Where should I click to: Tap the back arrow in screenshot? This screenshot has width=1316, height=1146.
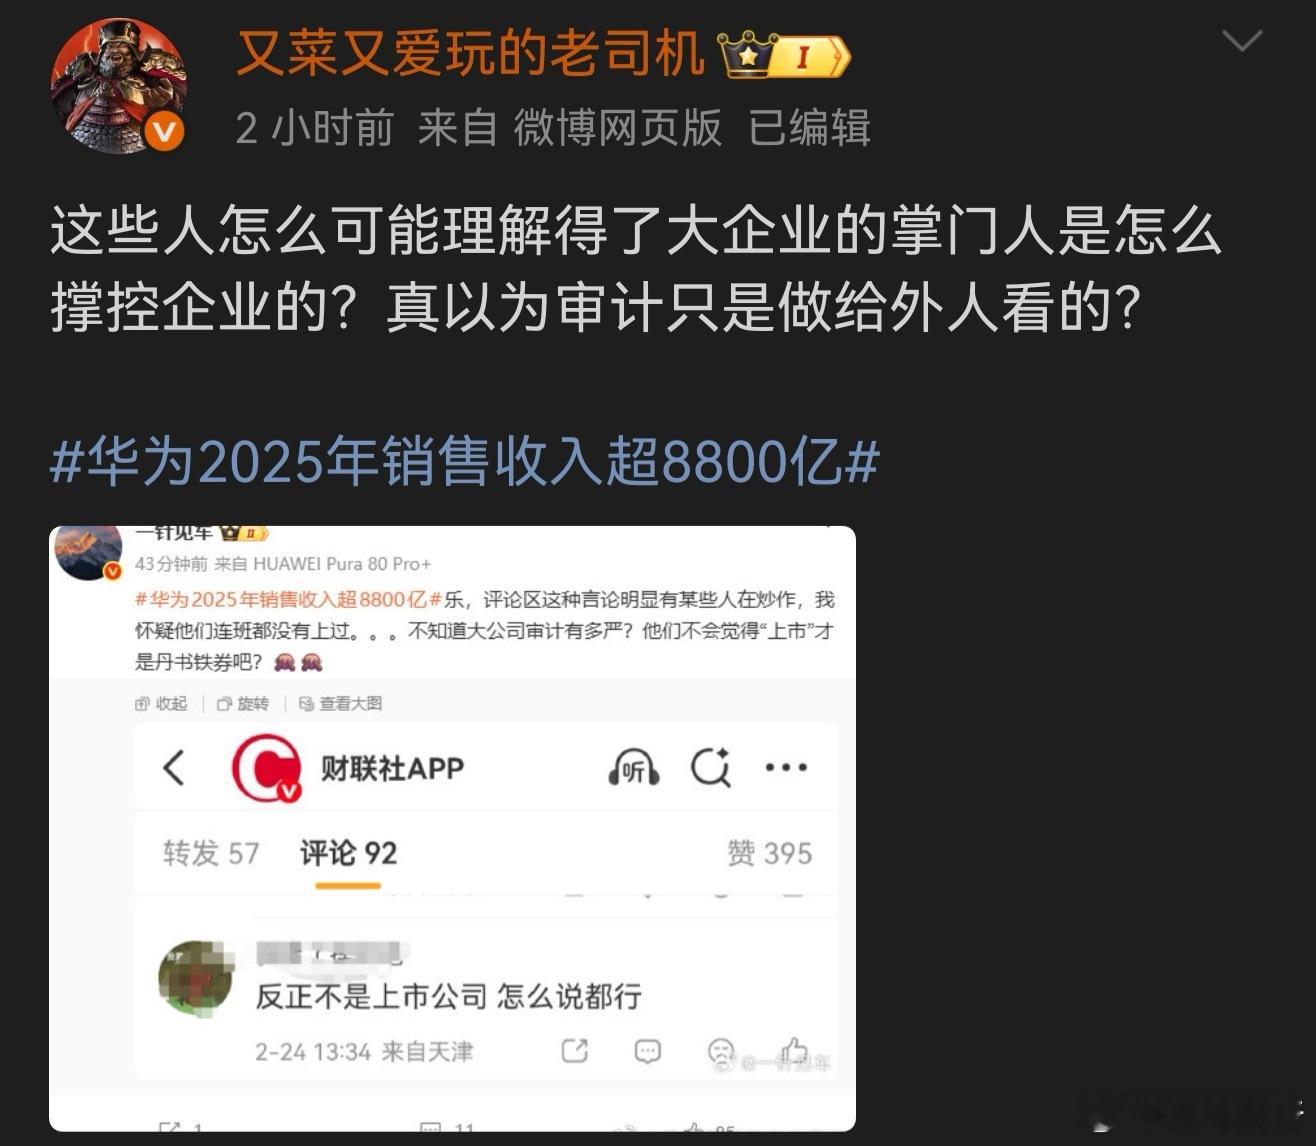coord(174,768)
